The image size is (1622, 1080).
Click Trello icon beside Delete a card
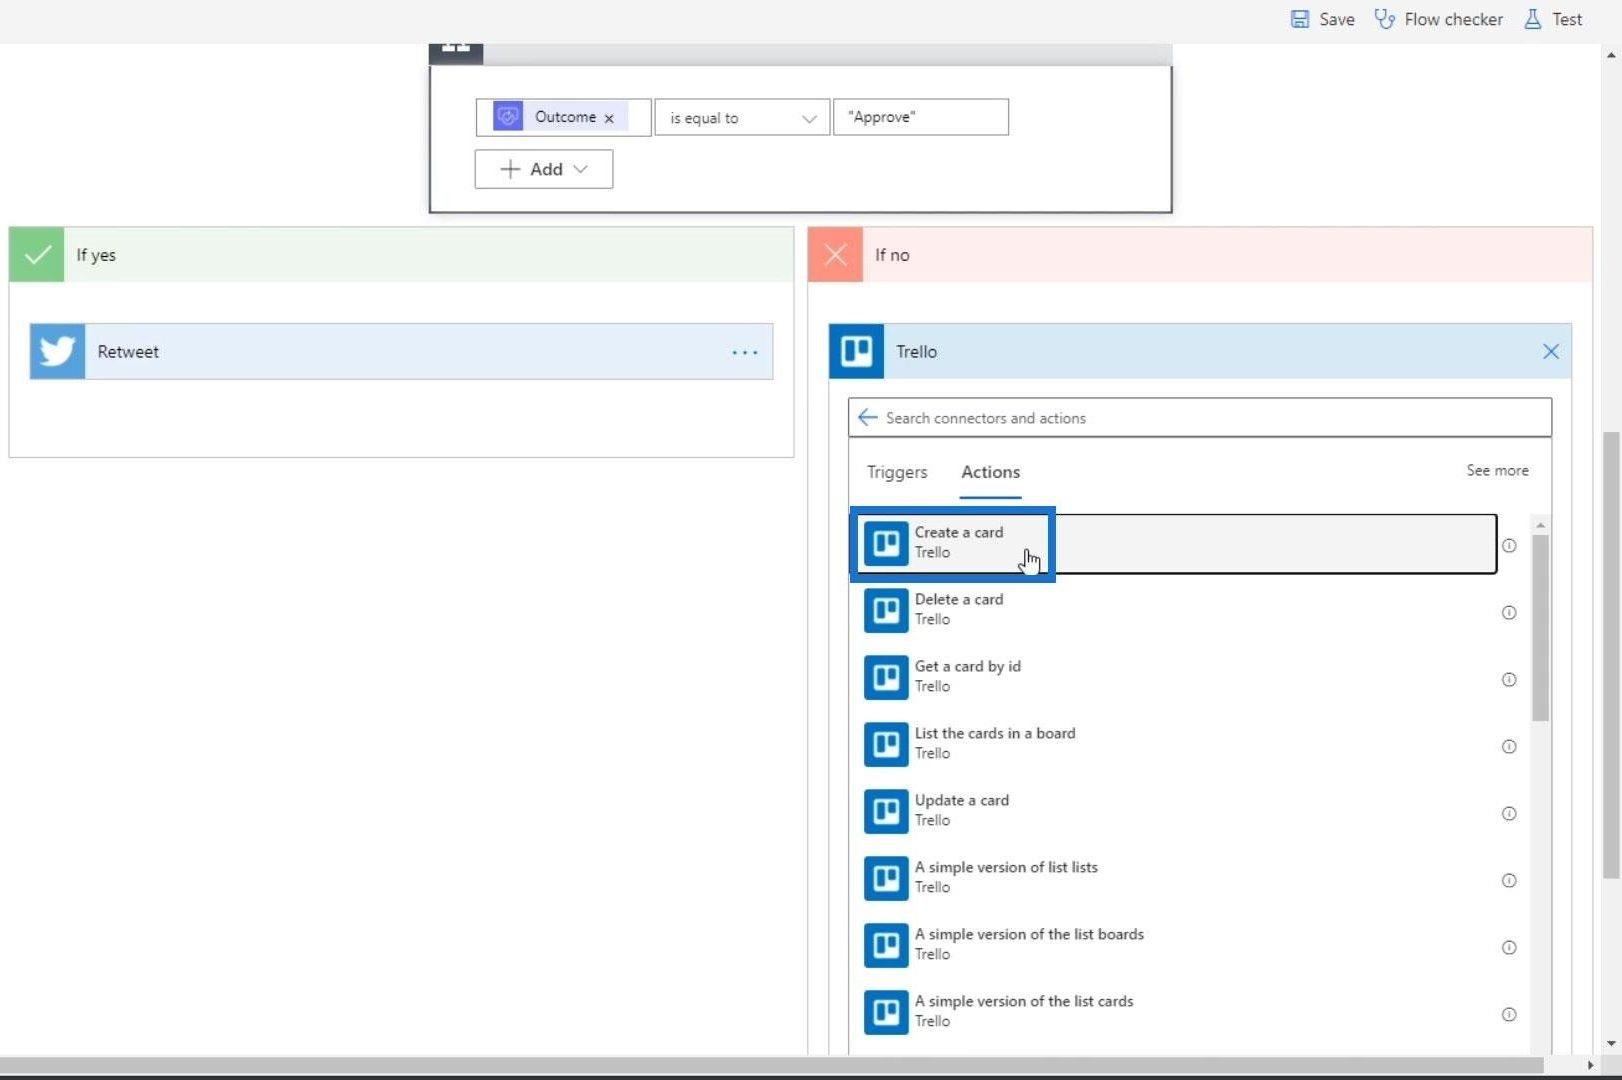pos(886,610)
